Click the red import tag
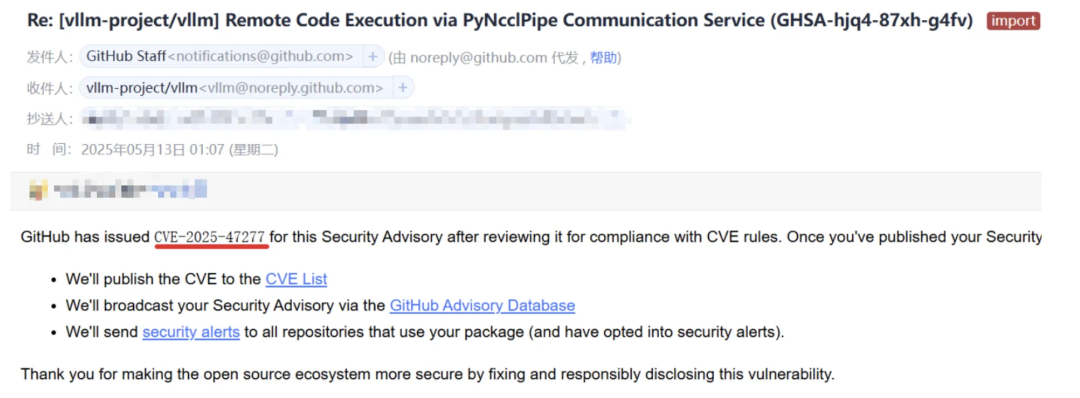Image resolution: width=1080 pixels, height=398 pixels. (x=1012, y=21)
